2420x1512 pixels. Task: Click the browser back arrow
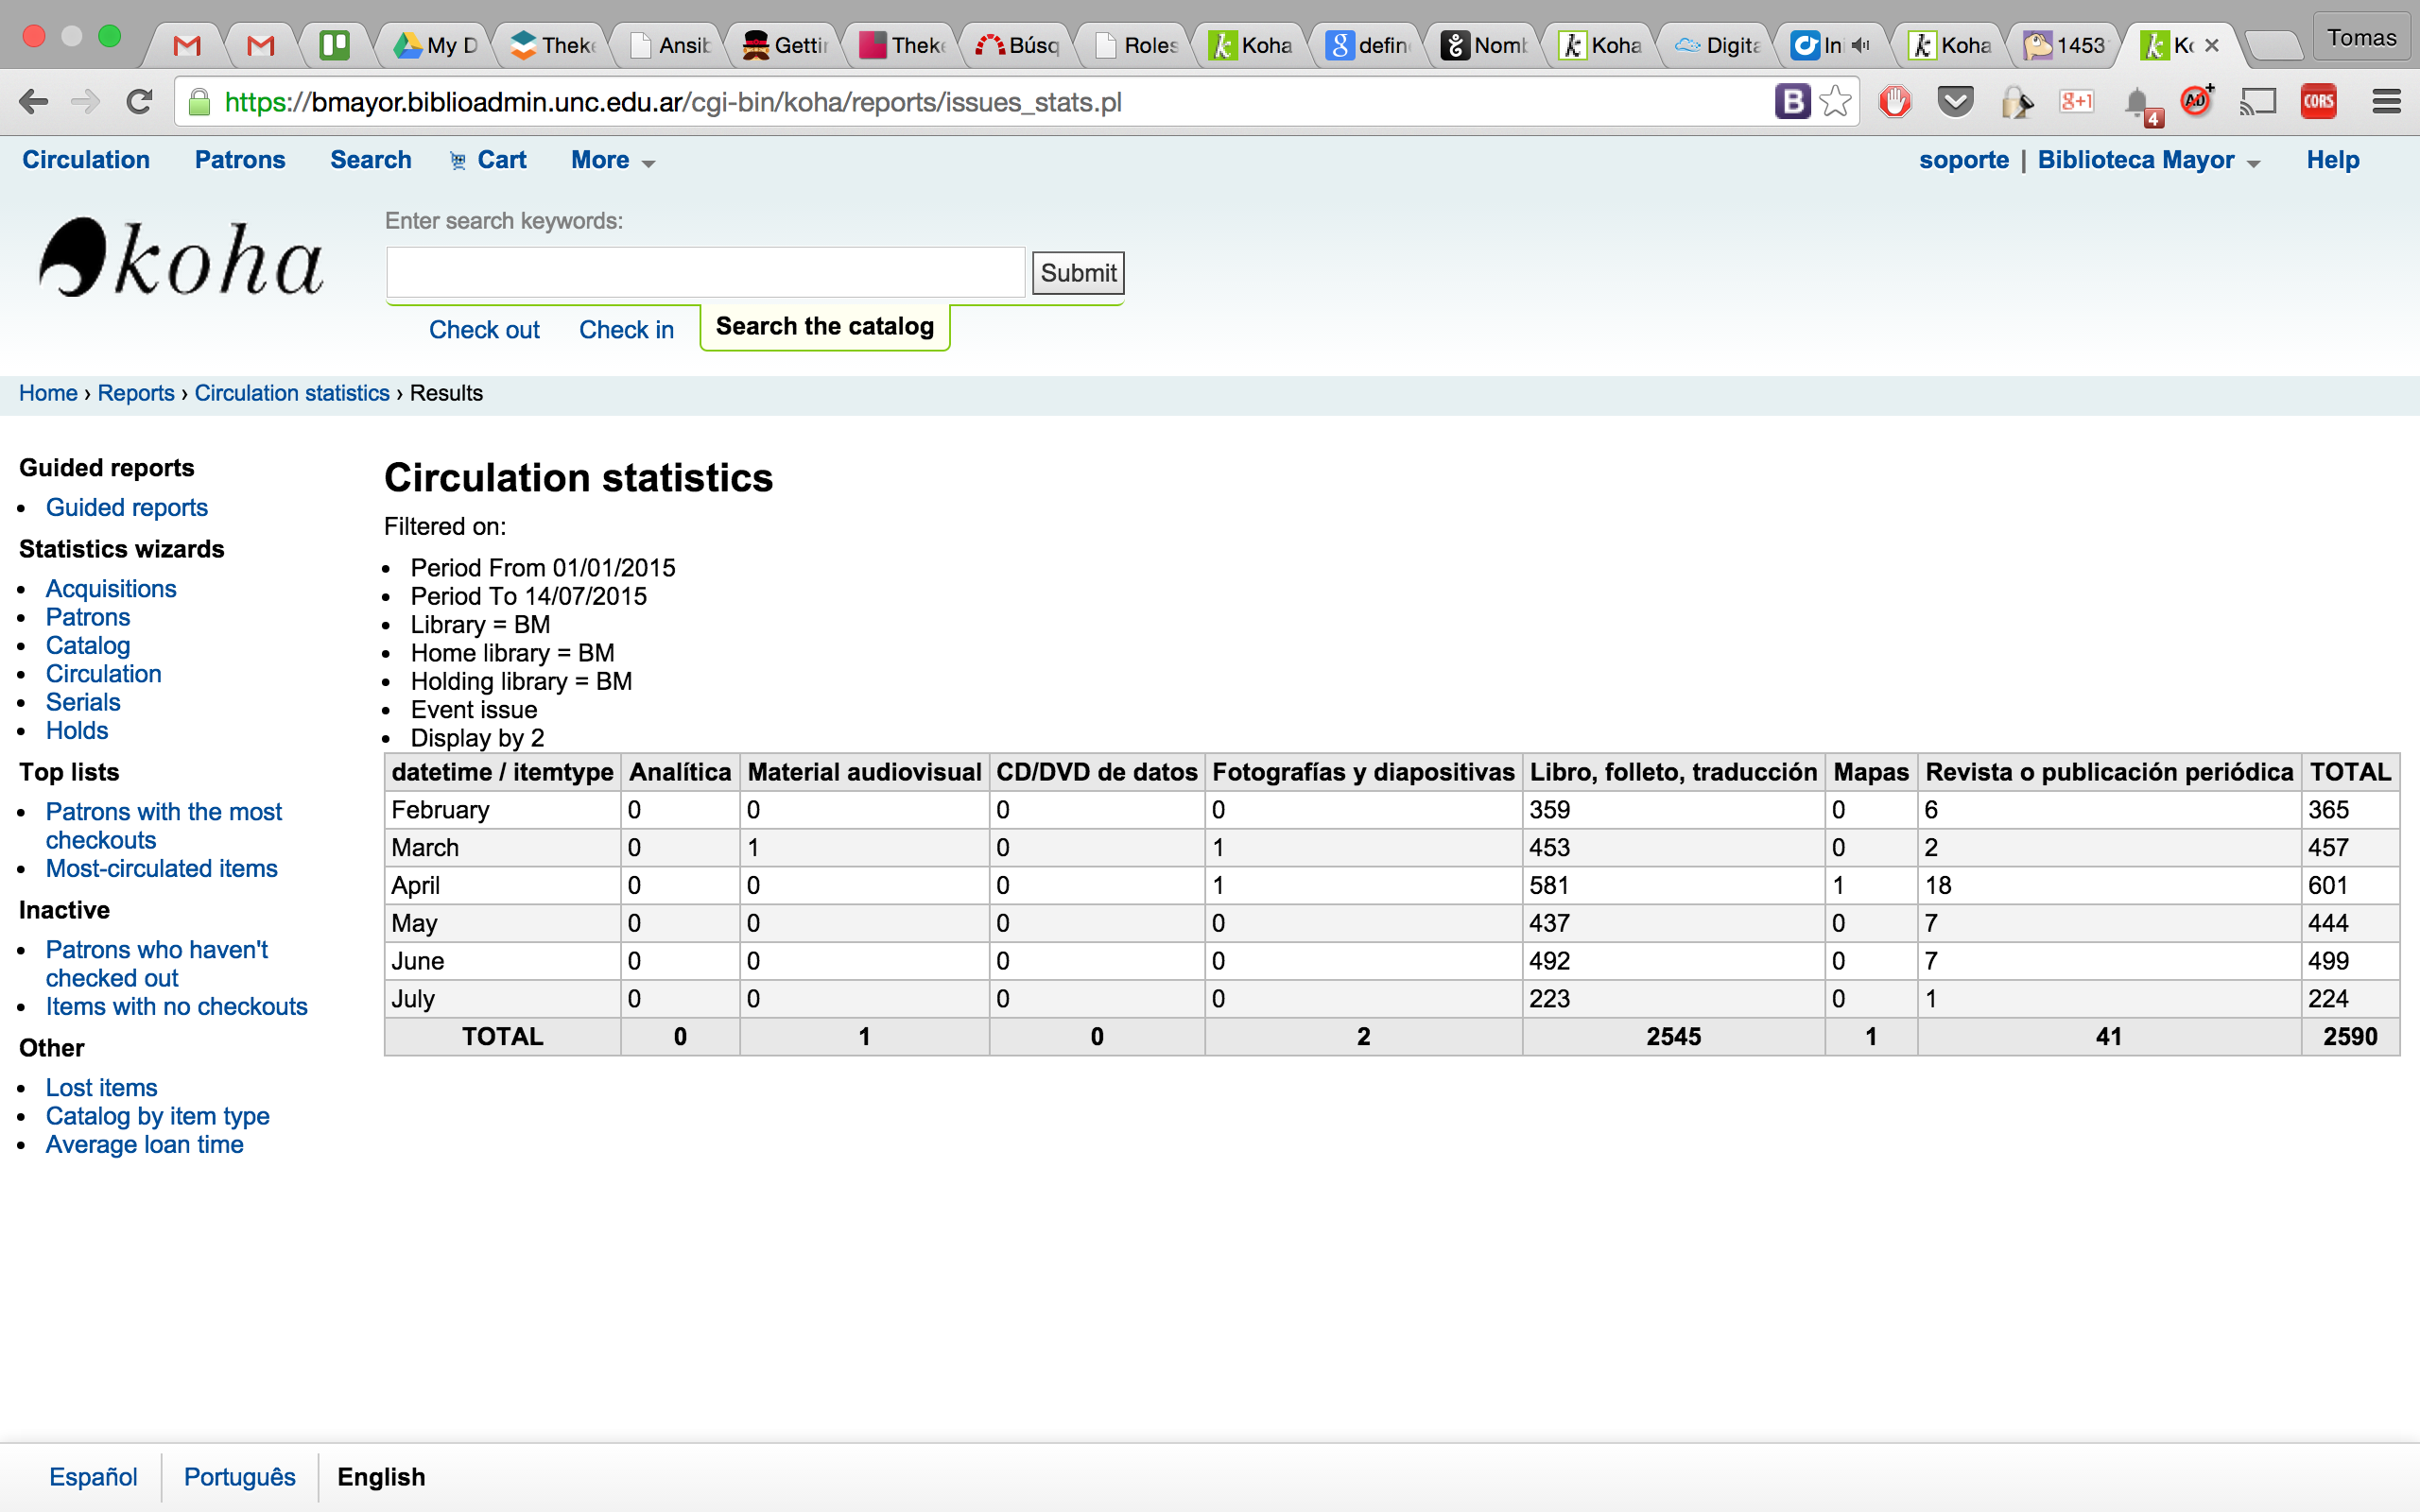[x=33, y=102]
